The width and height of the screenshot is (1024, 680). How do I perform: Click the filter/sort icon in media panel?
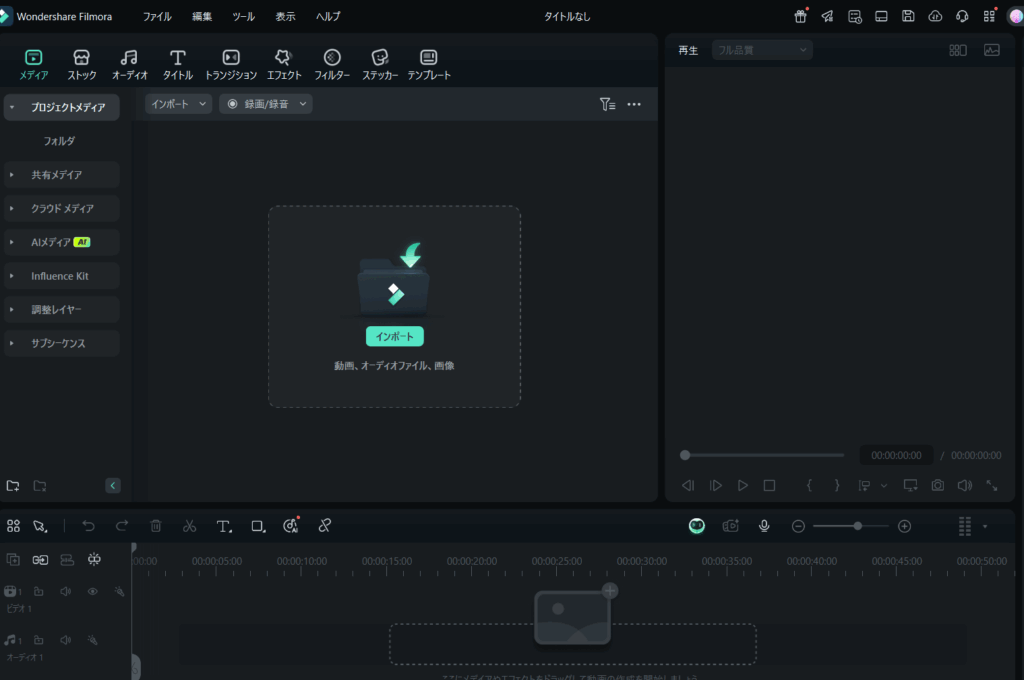point(607,104)
